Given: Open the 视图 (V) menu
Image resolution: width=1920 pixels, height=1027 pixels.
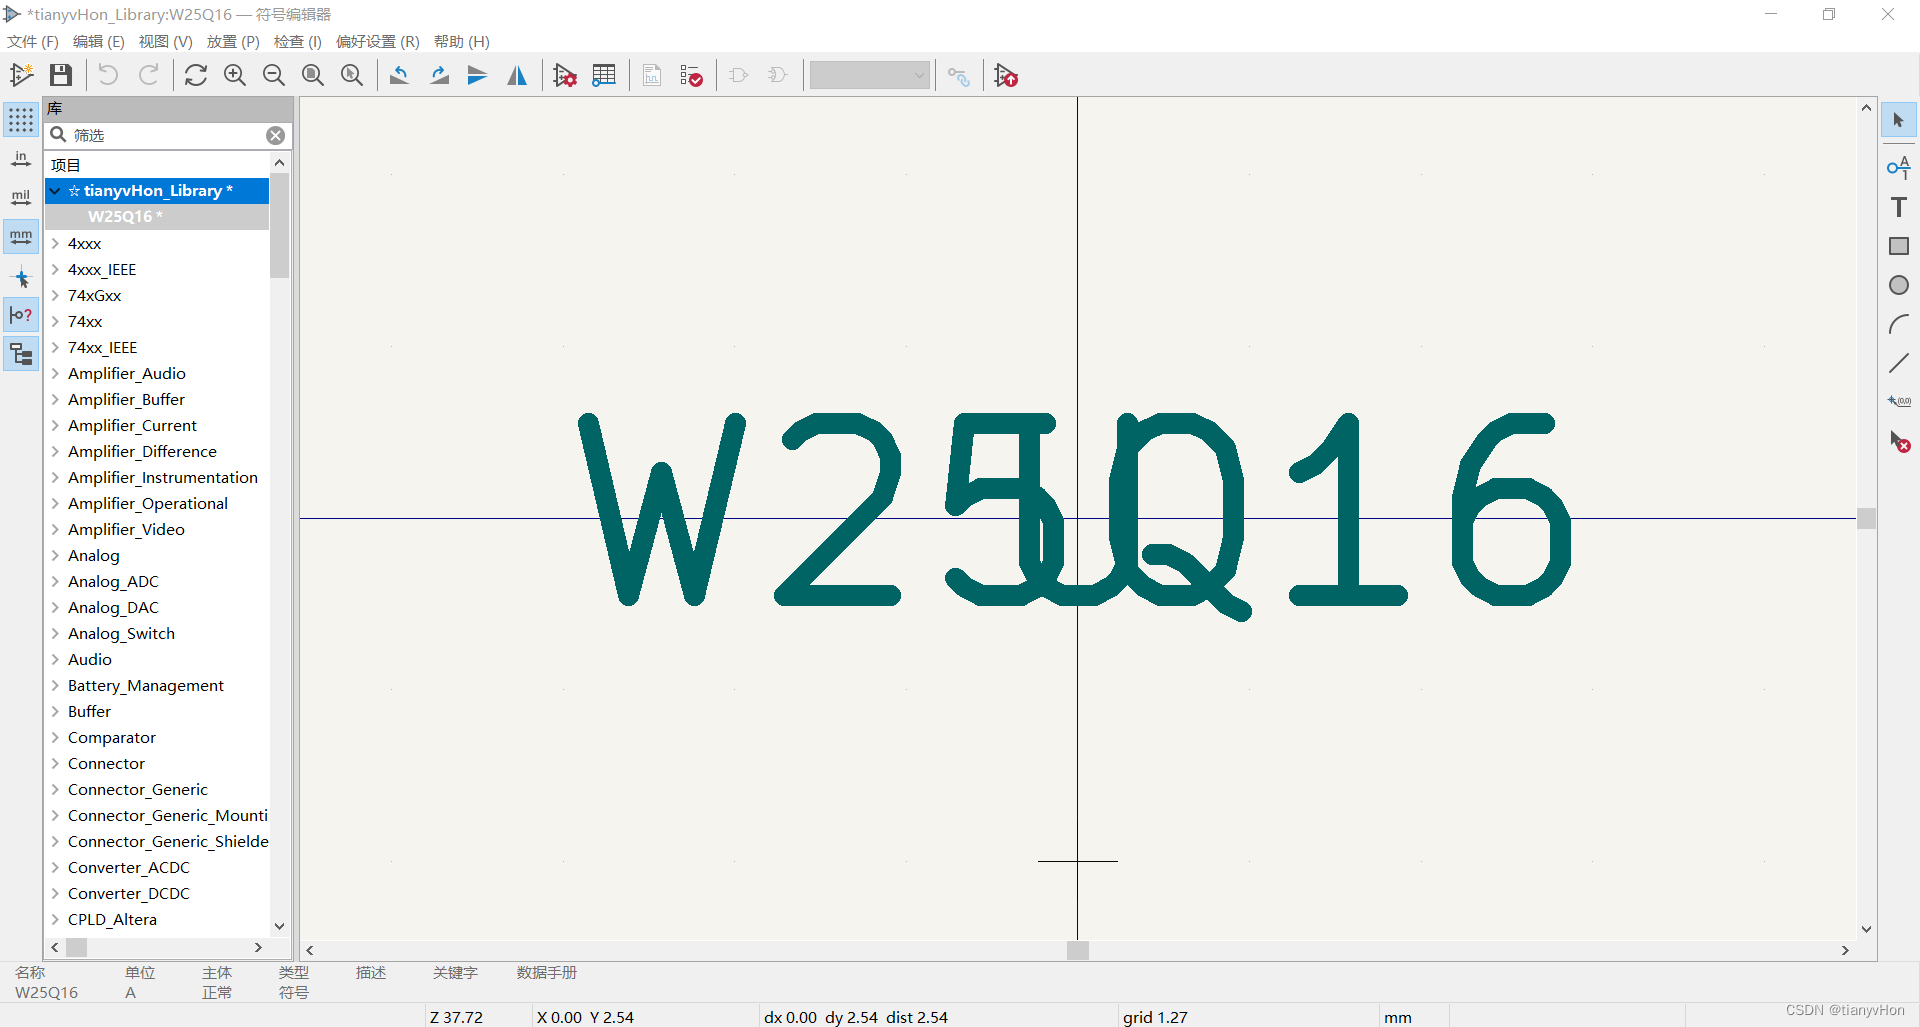Looking at the screenshot, I should (165, 41).
